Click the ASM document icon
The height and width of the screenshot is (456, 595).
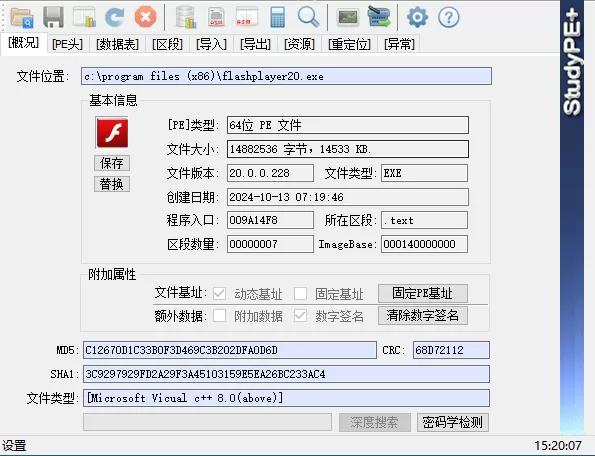(216, 17)
